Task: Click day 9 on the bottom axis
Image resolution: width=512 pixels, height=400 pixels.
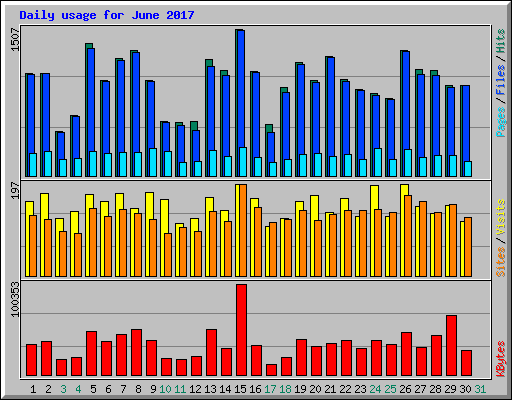Action: pos(153,389)
